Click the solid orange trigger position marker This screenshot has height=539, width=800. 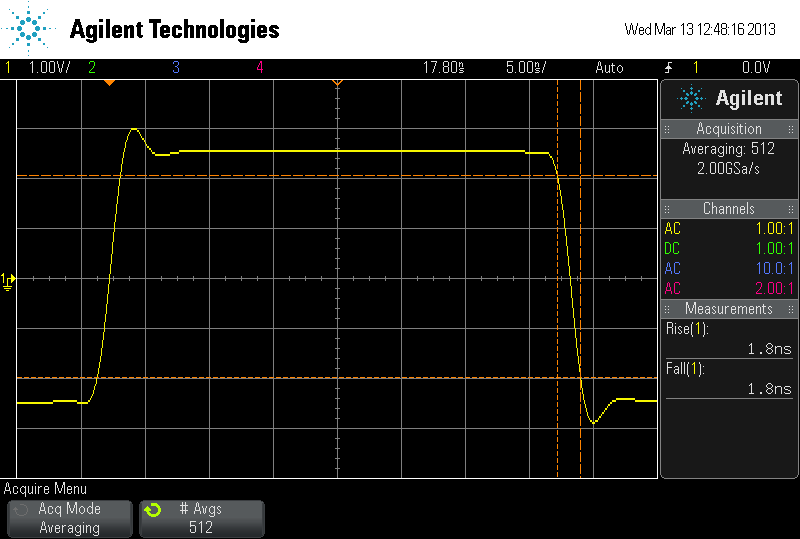tap(109, 83)
